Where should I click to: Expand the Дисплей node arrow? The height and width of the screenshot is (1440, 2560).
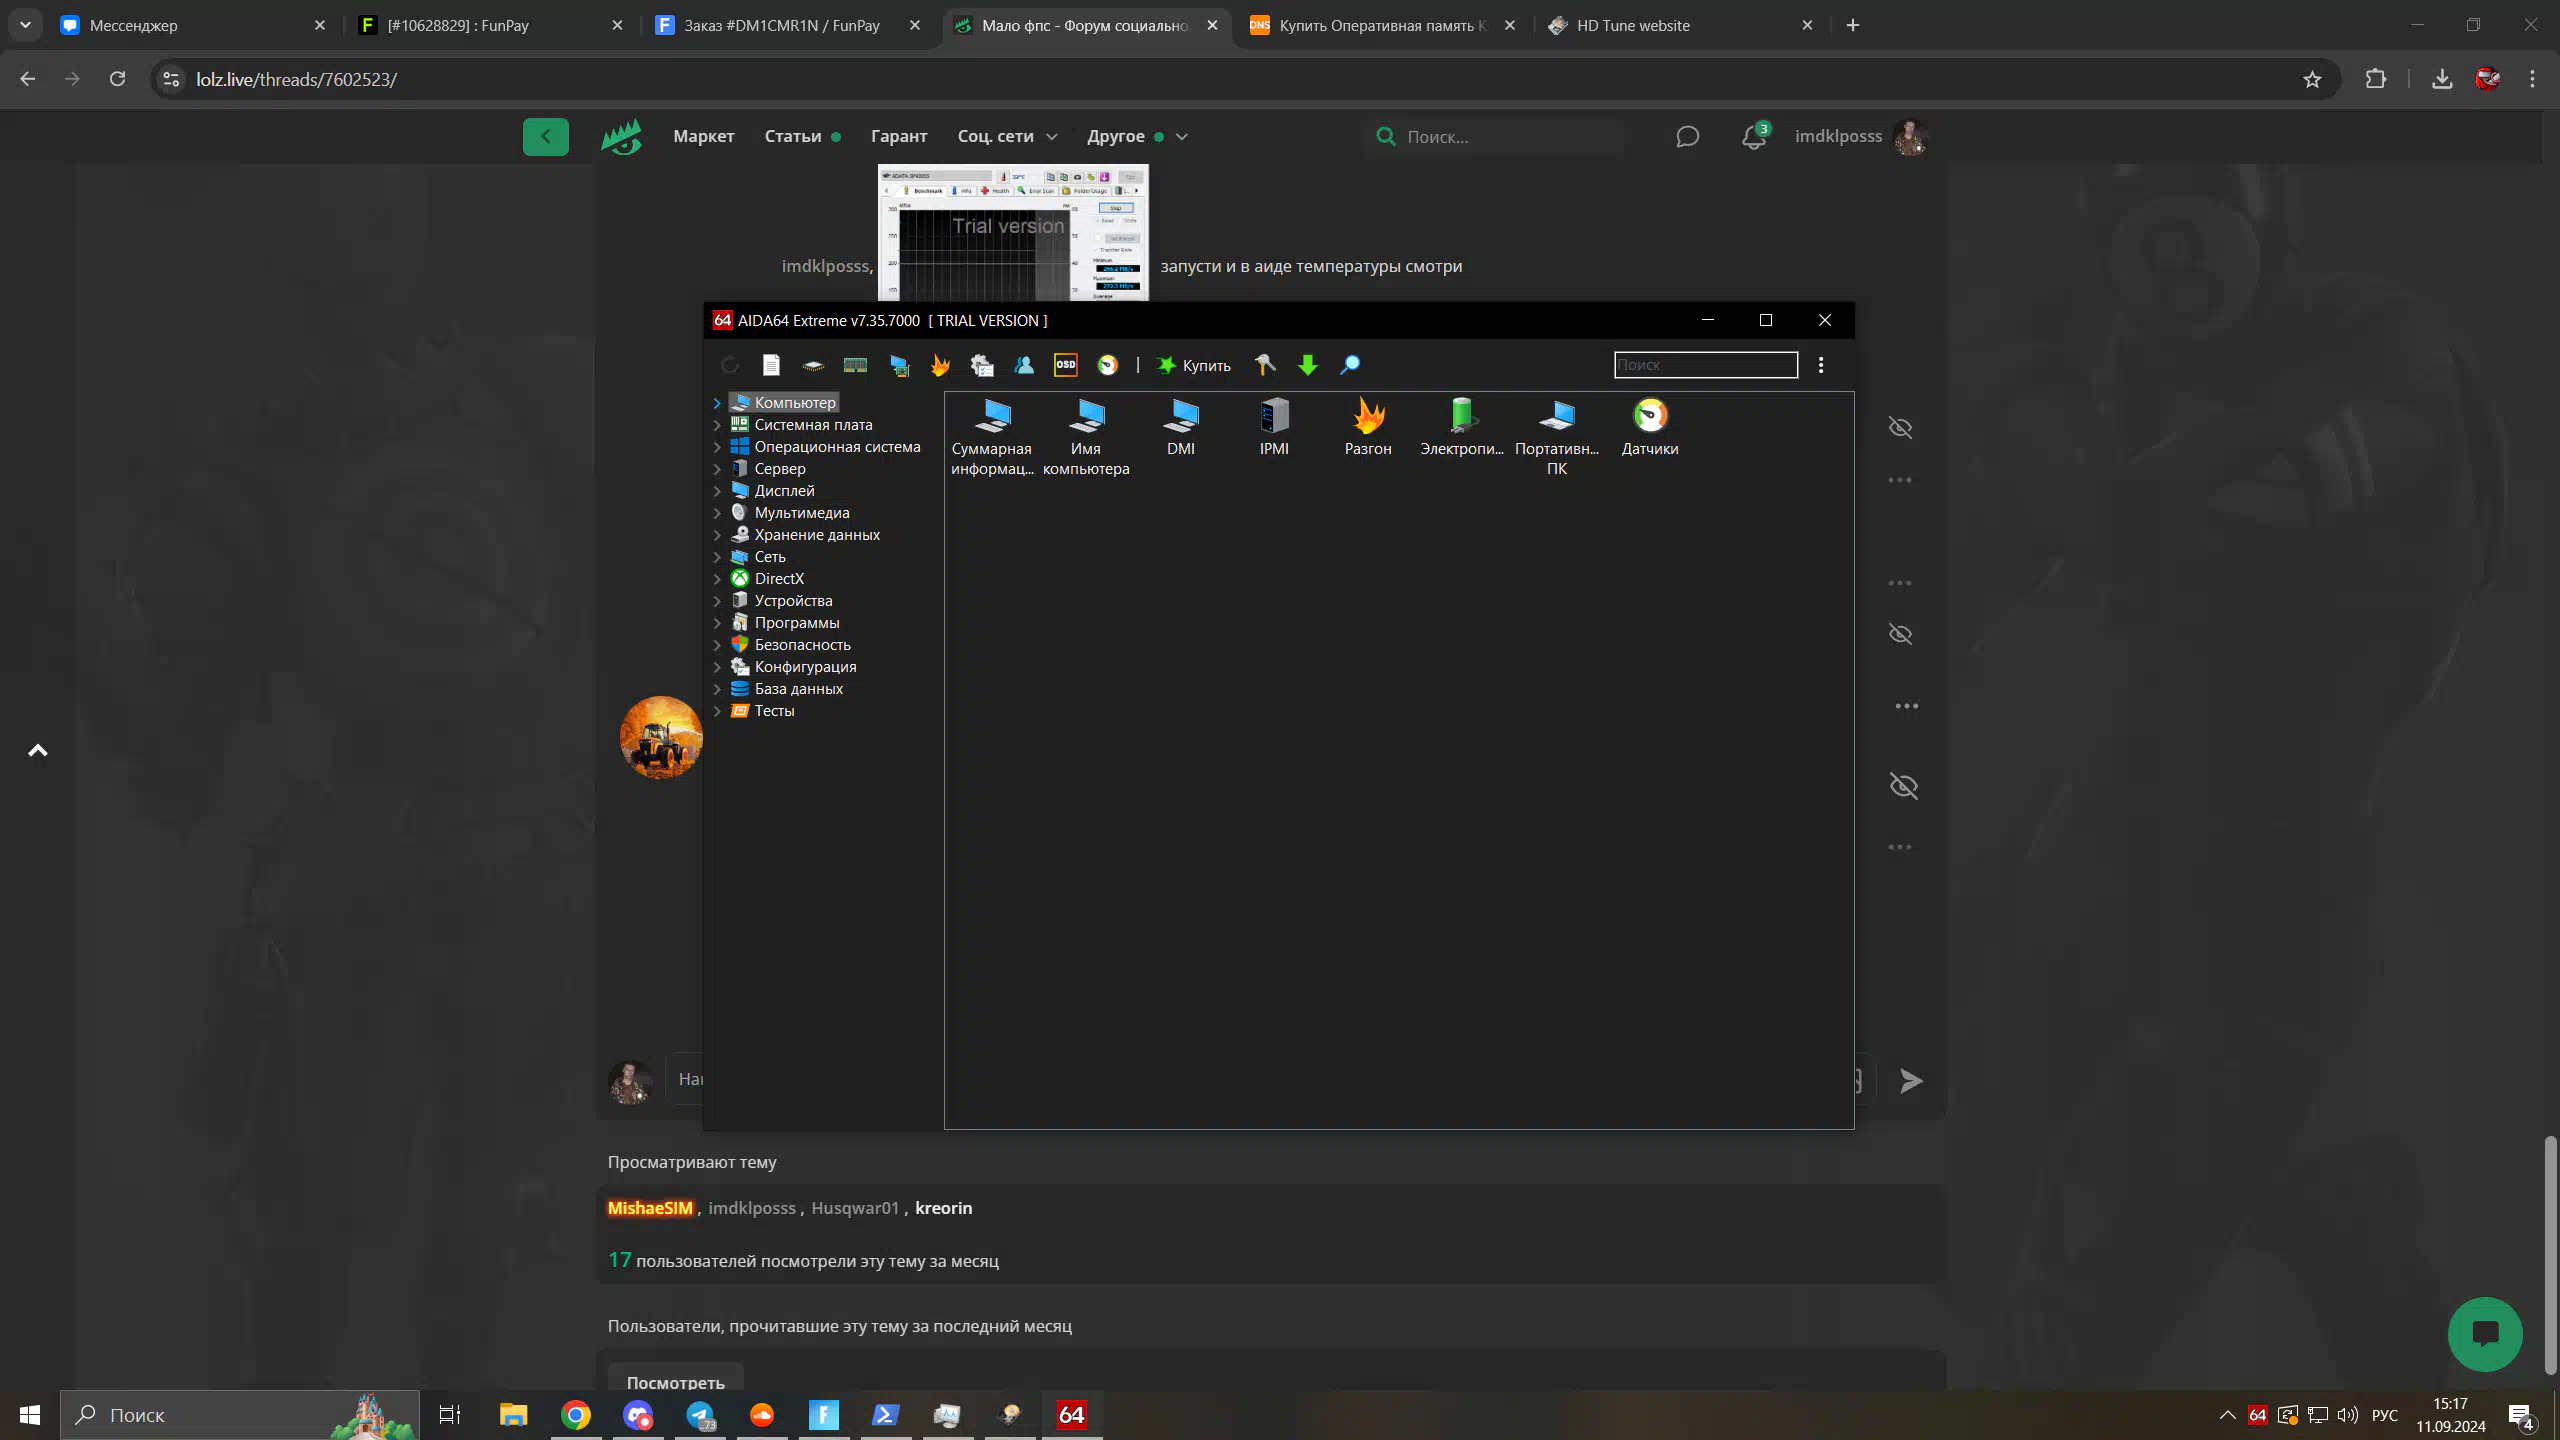tap(717, 491)
